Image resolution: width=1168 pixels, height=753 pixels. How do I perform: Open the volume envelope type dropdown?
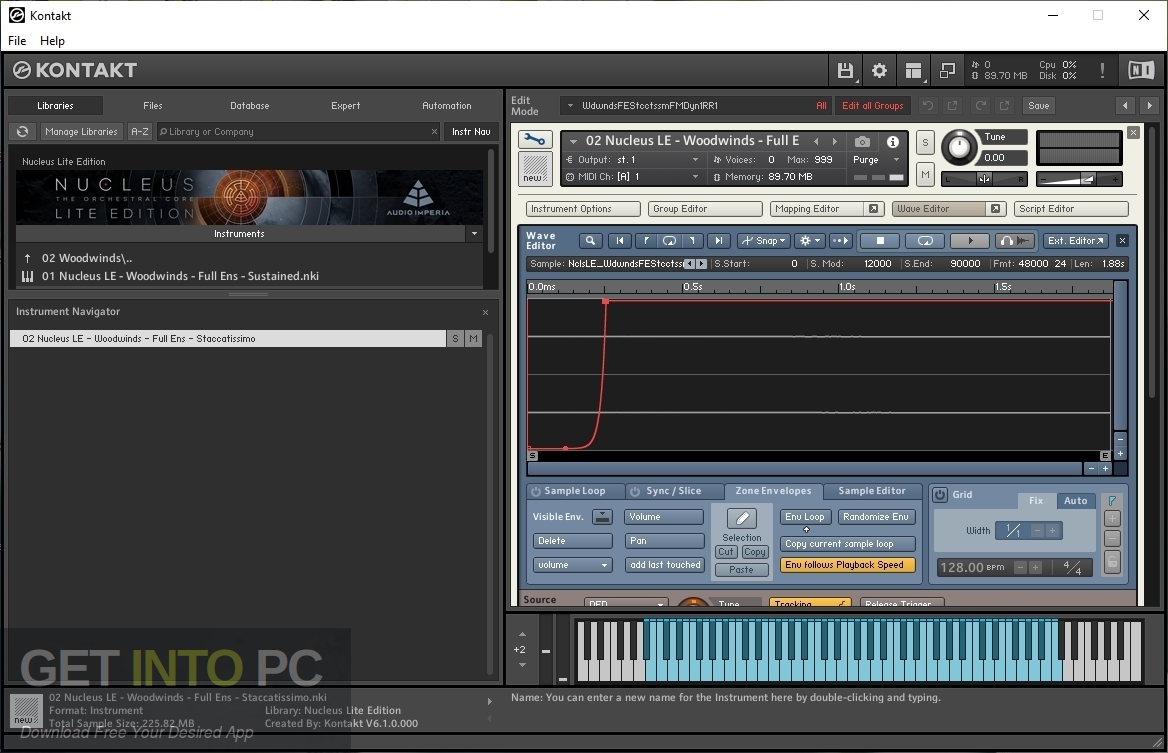pyautogui.click(x=572, y=565)
